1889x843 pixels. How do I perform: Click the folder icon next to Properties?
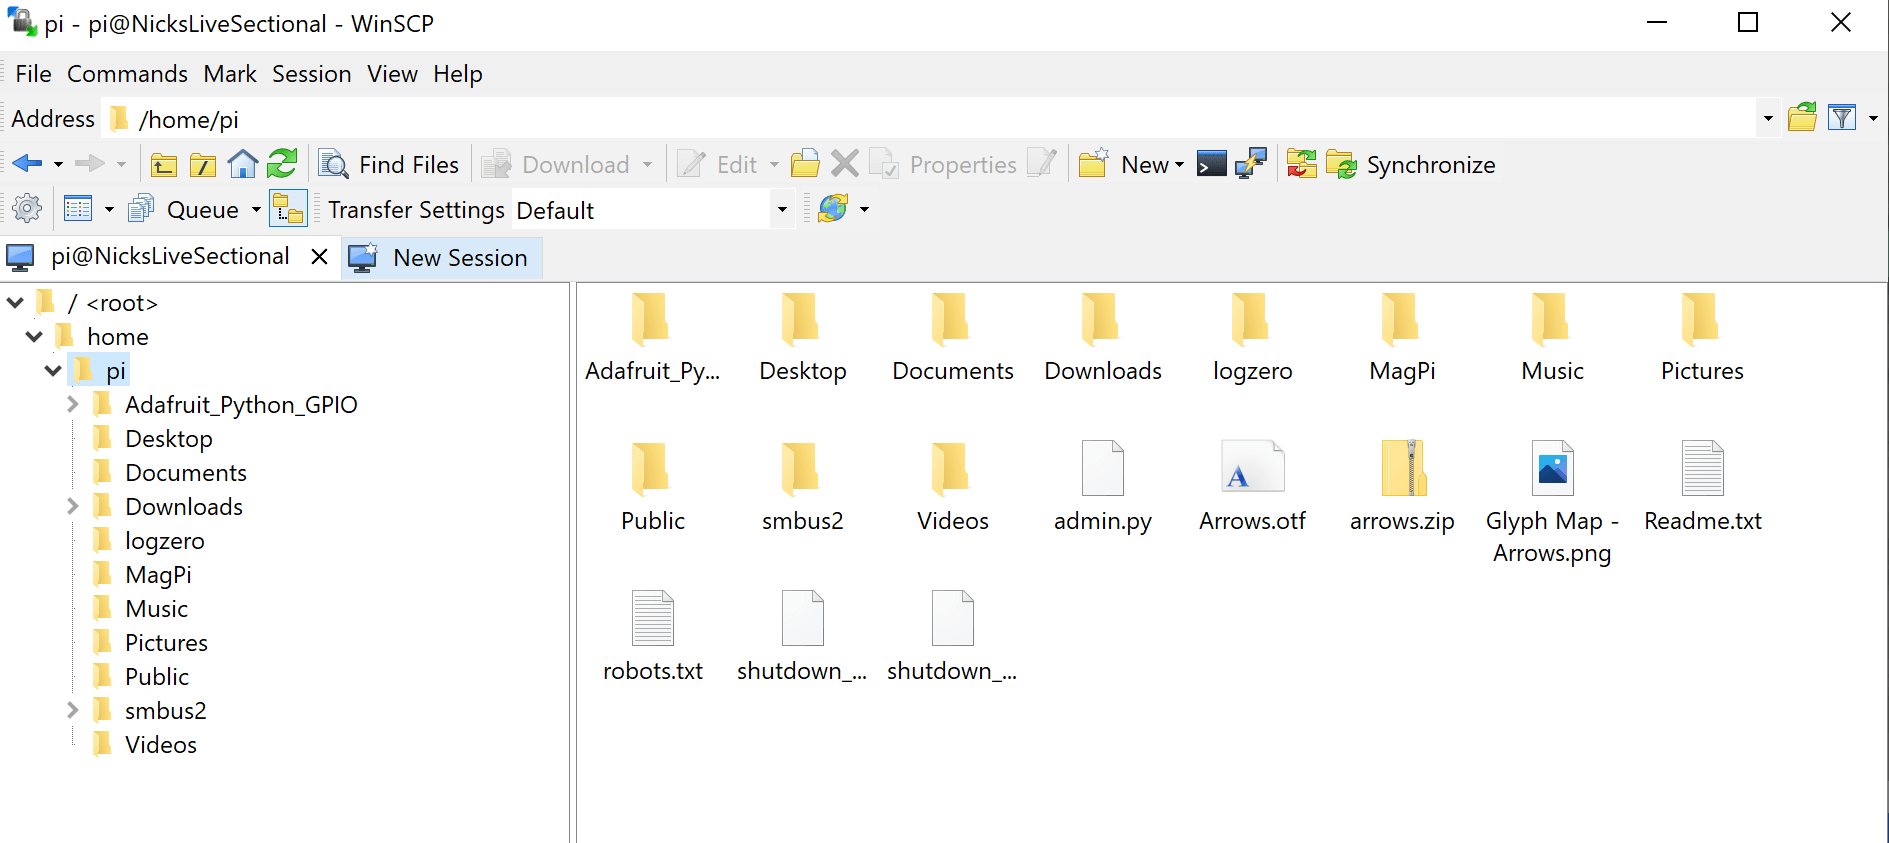click(805, 164)
